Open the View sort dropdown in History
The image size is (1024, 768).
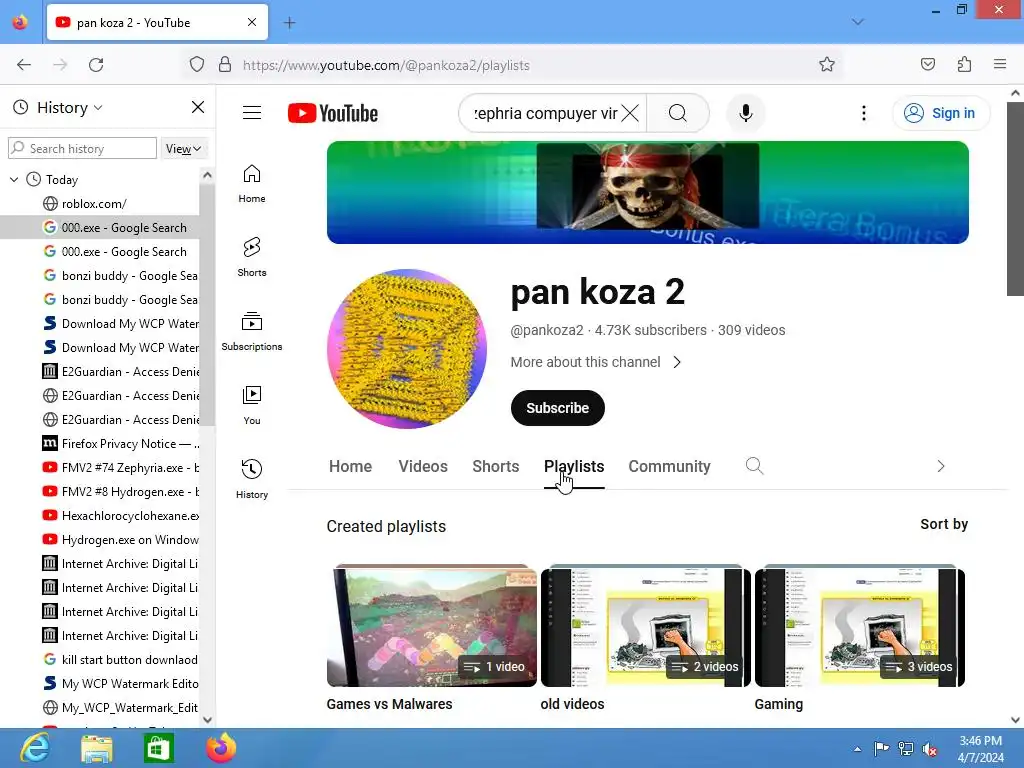[183, 148]
